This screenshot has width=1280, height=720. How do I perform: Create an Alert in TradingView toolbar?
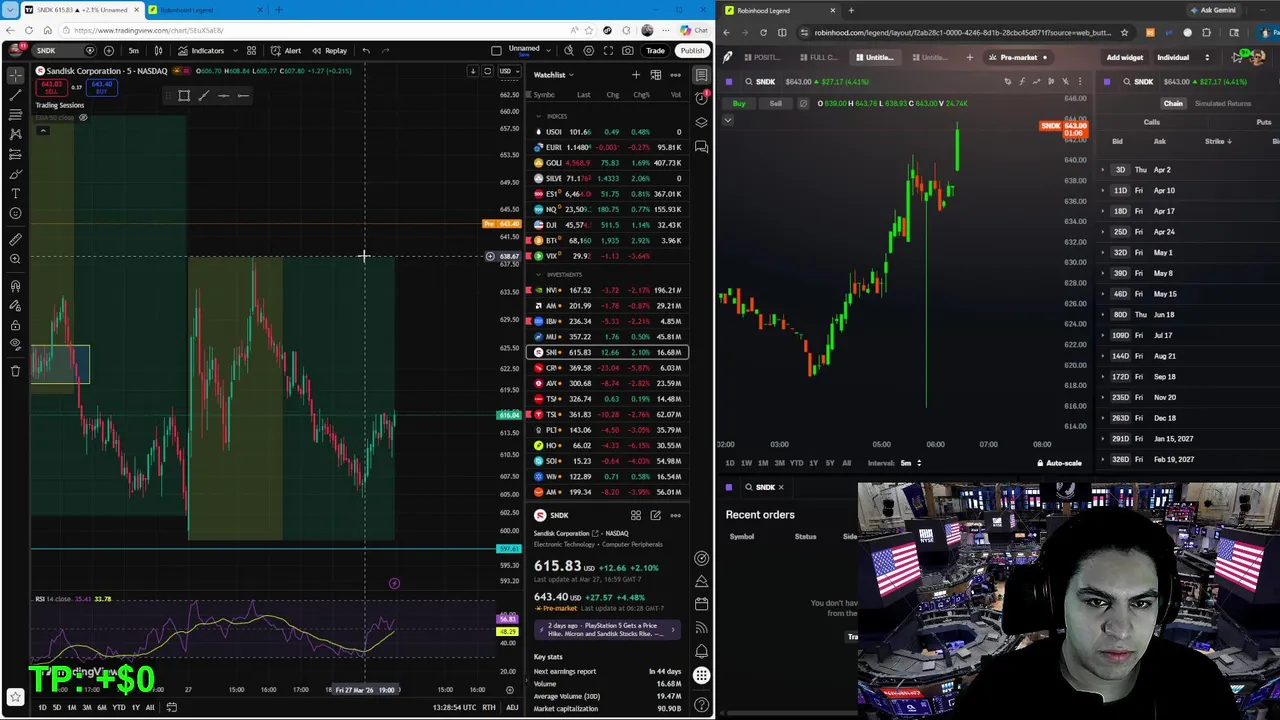(x=286, y=51)
